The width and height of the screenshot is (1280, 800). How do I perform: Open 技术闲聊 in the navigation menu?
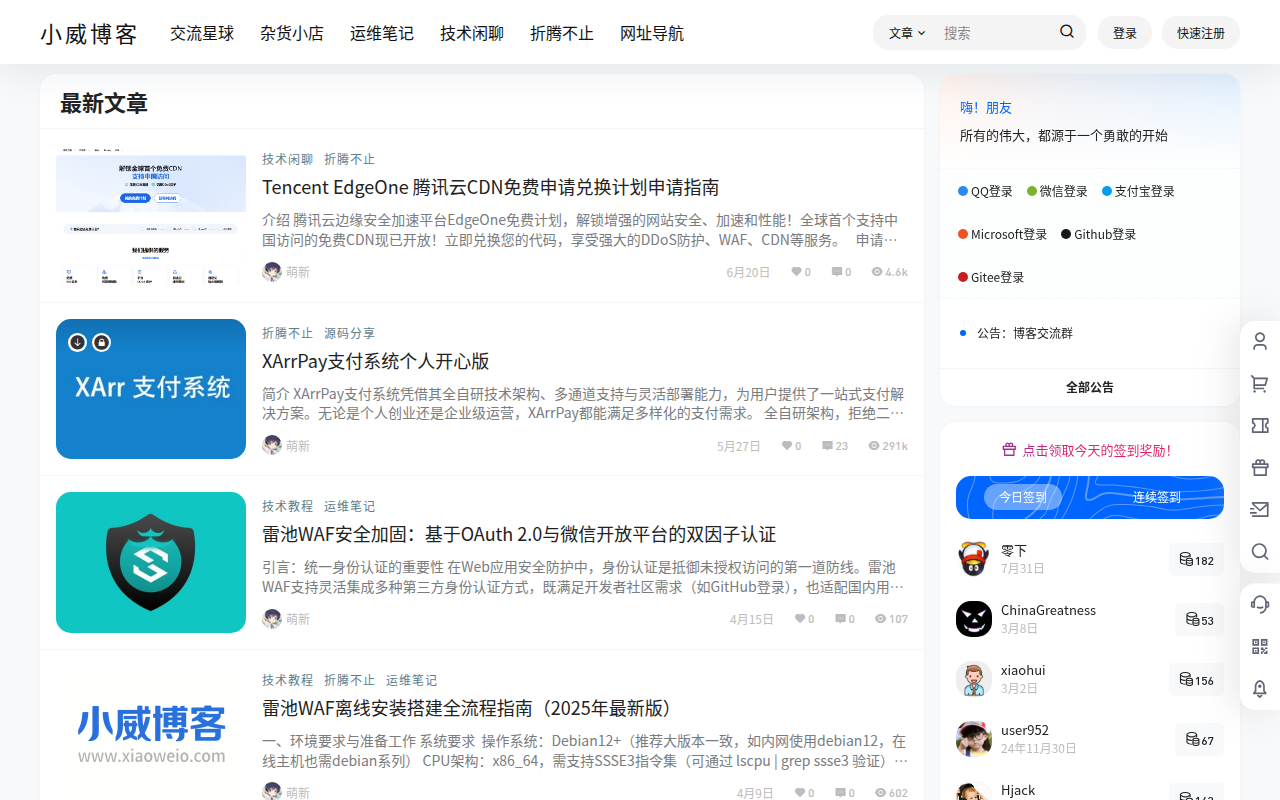point(472,33)
